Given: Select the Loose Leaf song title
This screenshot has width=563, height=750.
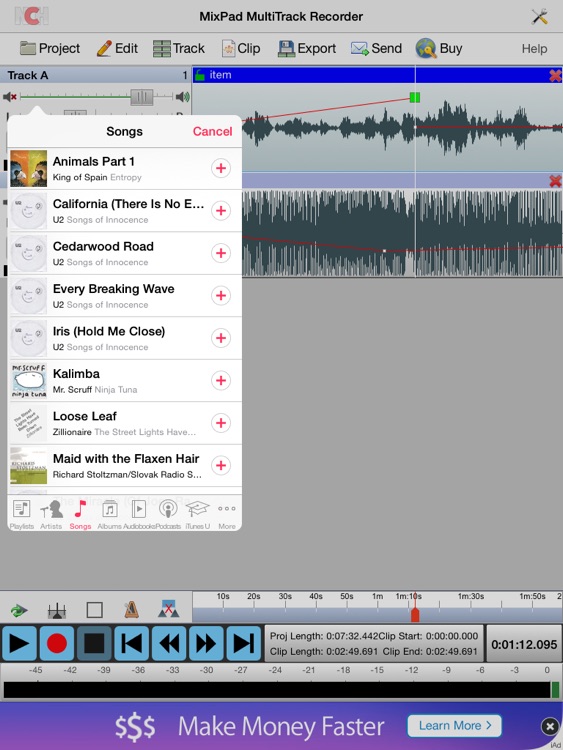Looking at the screenshot, I should (x=85, y=416).
